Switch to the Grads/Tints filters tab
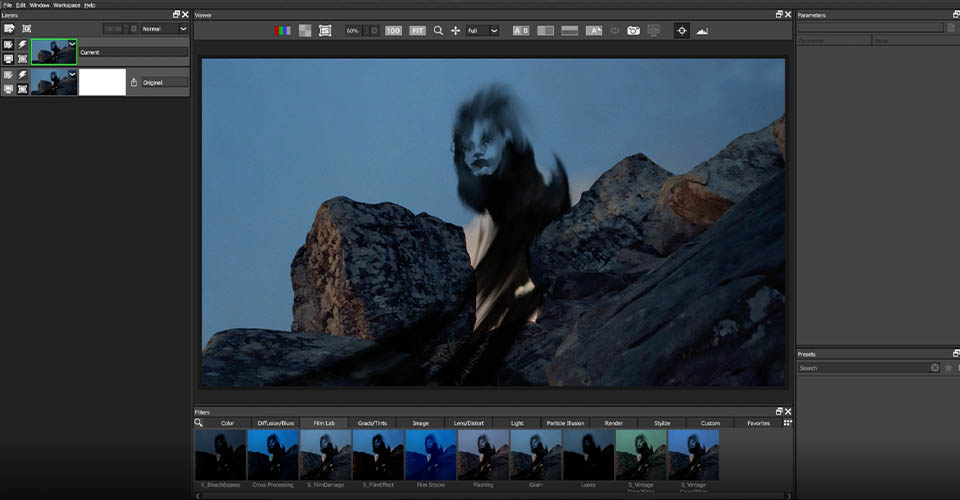 click(372, 423)
